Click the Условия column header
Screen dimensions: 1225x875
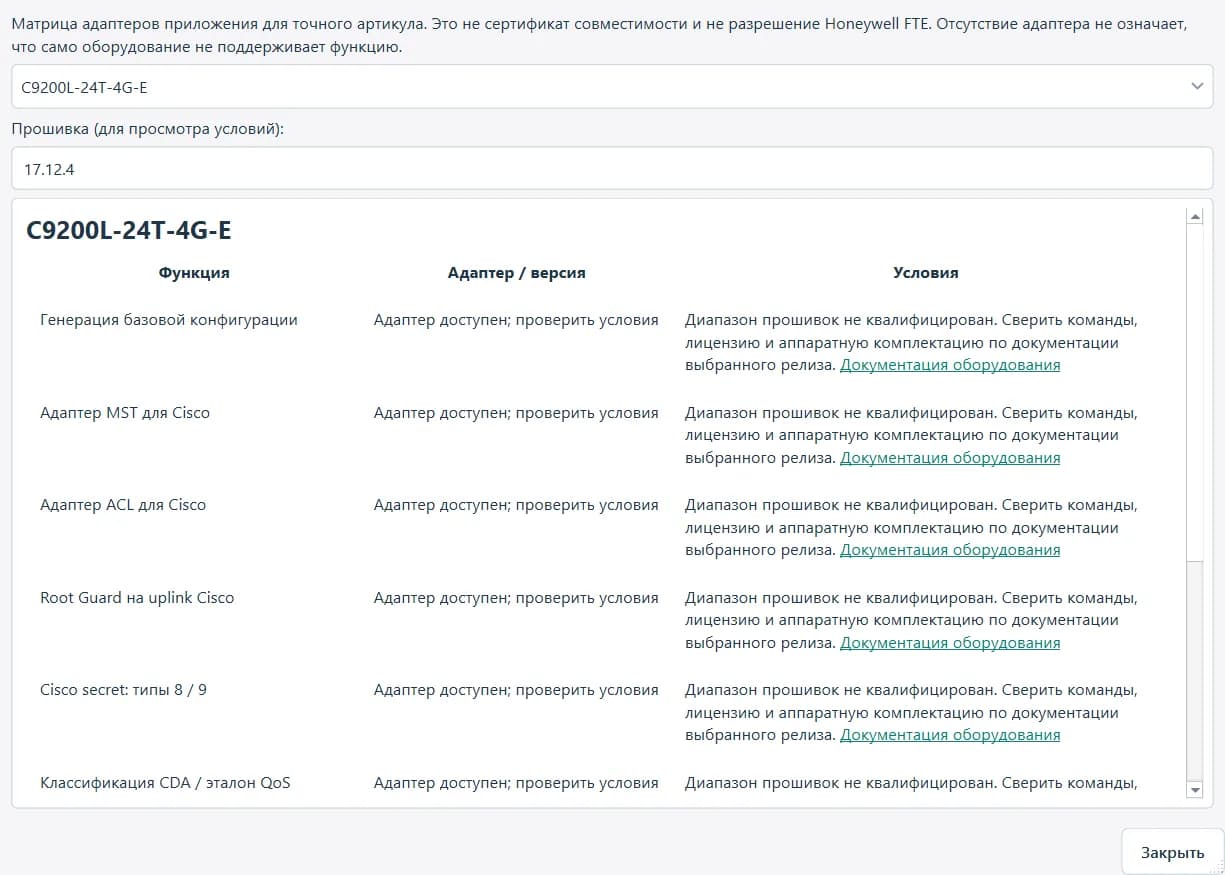pyautogui.click(x=926, y=273)
